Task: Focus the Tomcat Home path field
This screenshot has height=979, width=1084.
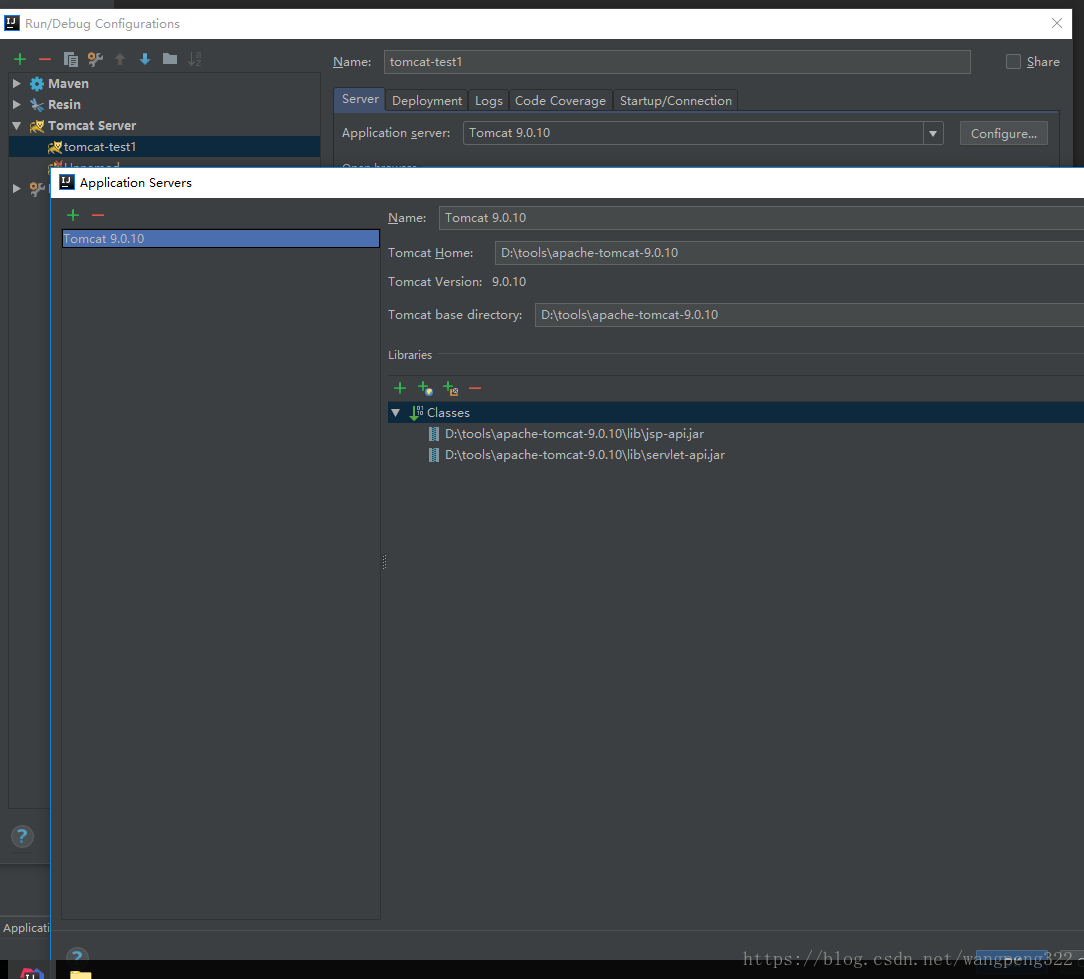Action: [789, 253]
